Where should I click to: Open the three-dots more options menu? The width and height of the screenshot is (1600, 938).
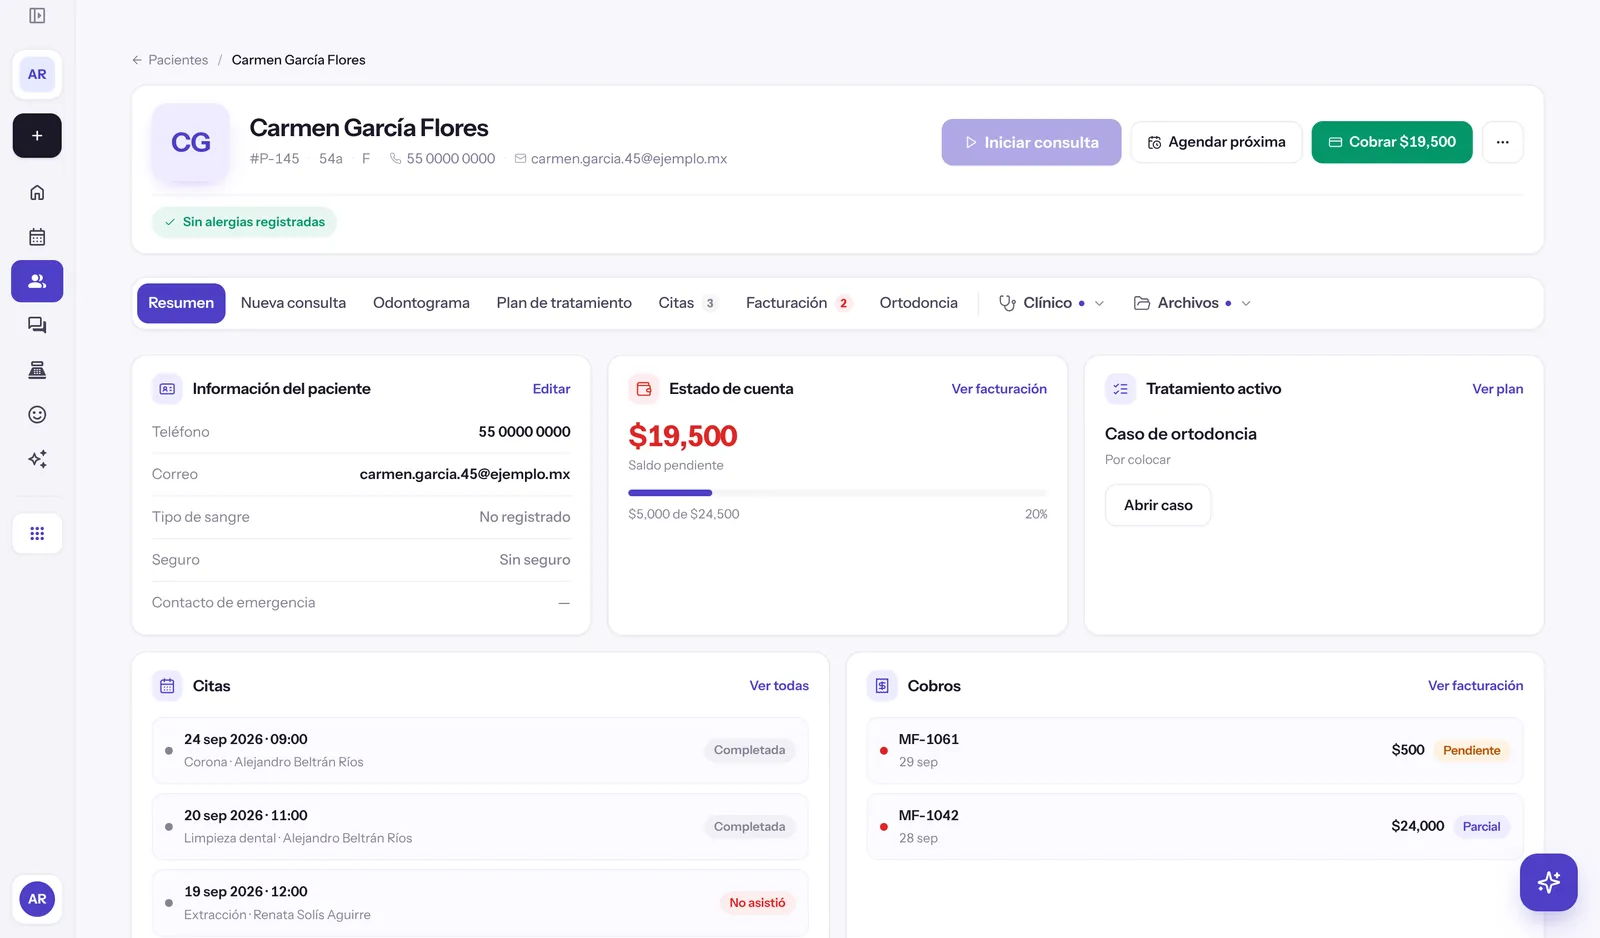coord(1502,142)
